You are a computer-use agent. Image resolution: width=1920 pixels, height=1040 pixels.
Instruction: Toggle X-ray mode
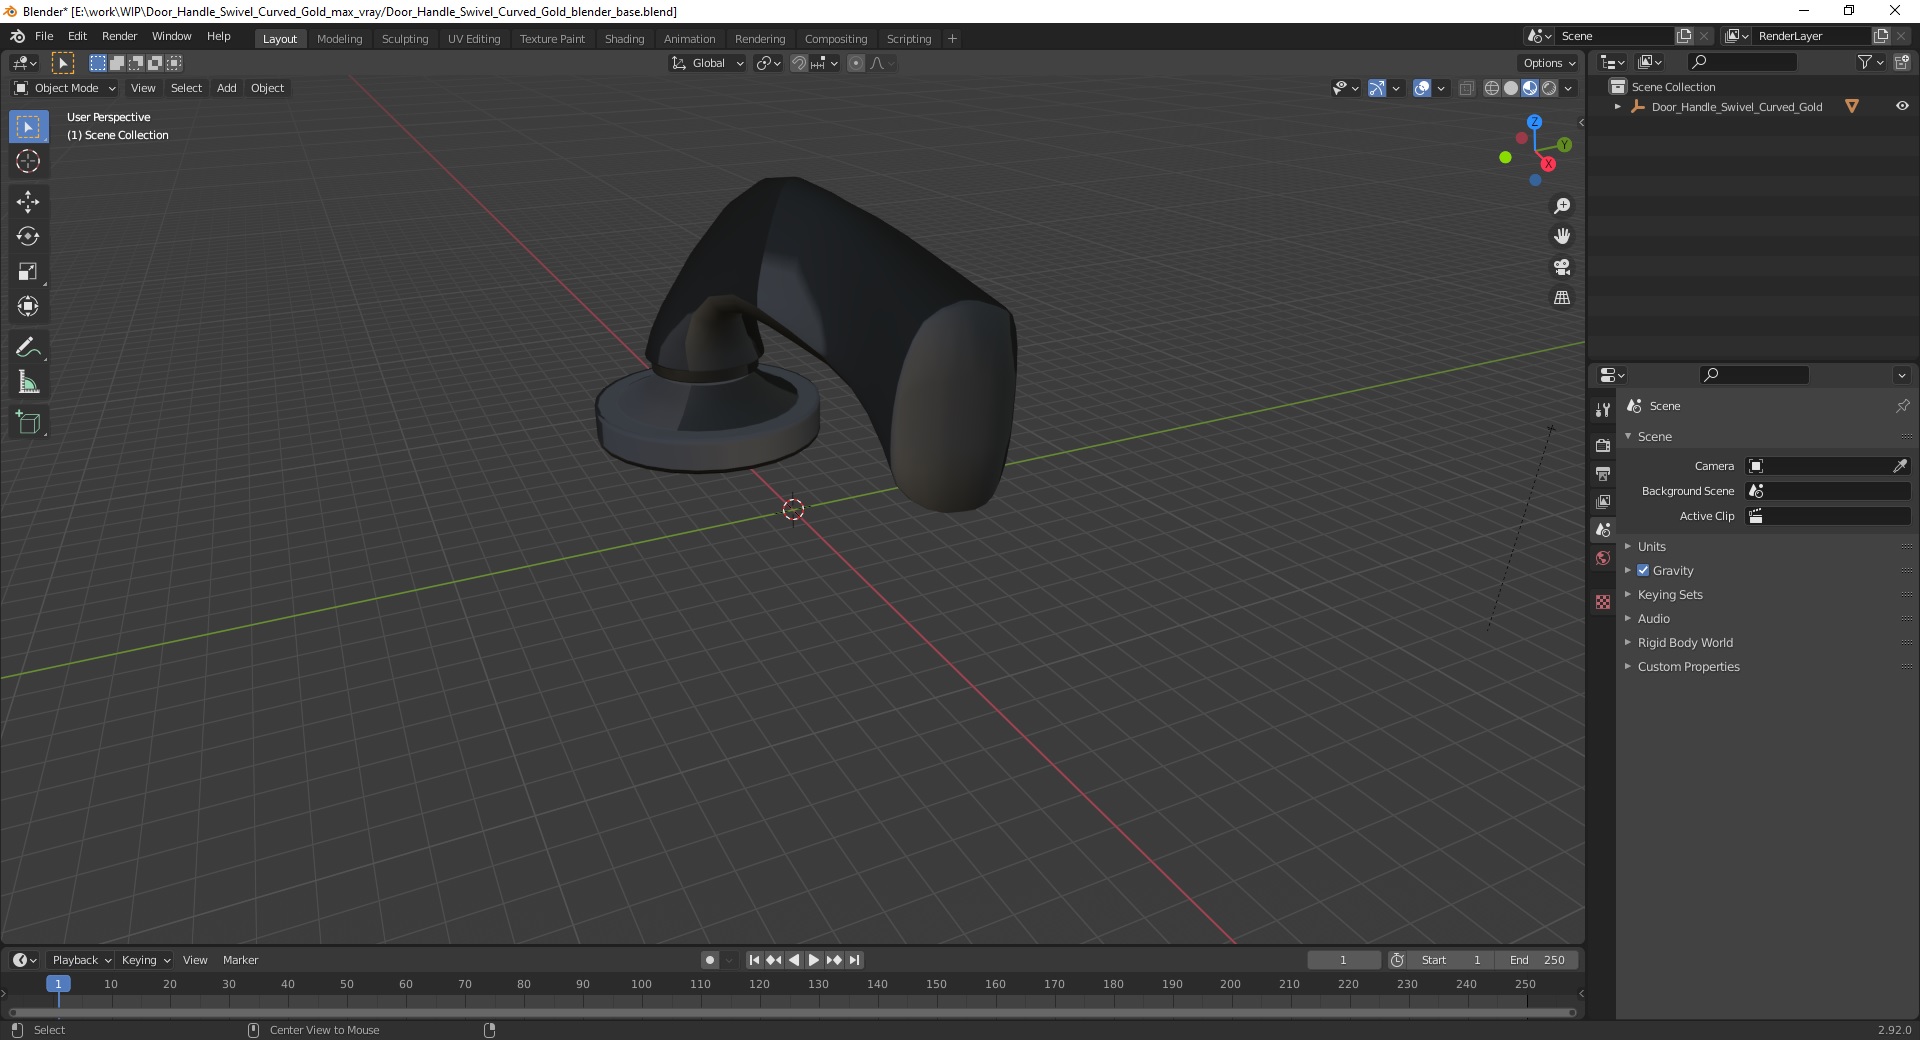coord(1467,88)
